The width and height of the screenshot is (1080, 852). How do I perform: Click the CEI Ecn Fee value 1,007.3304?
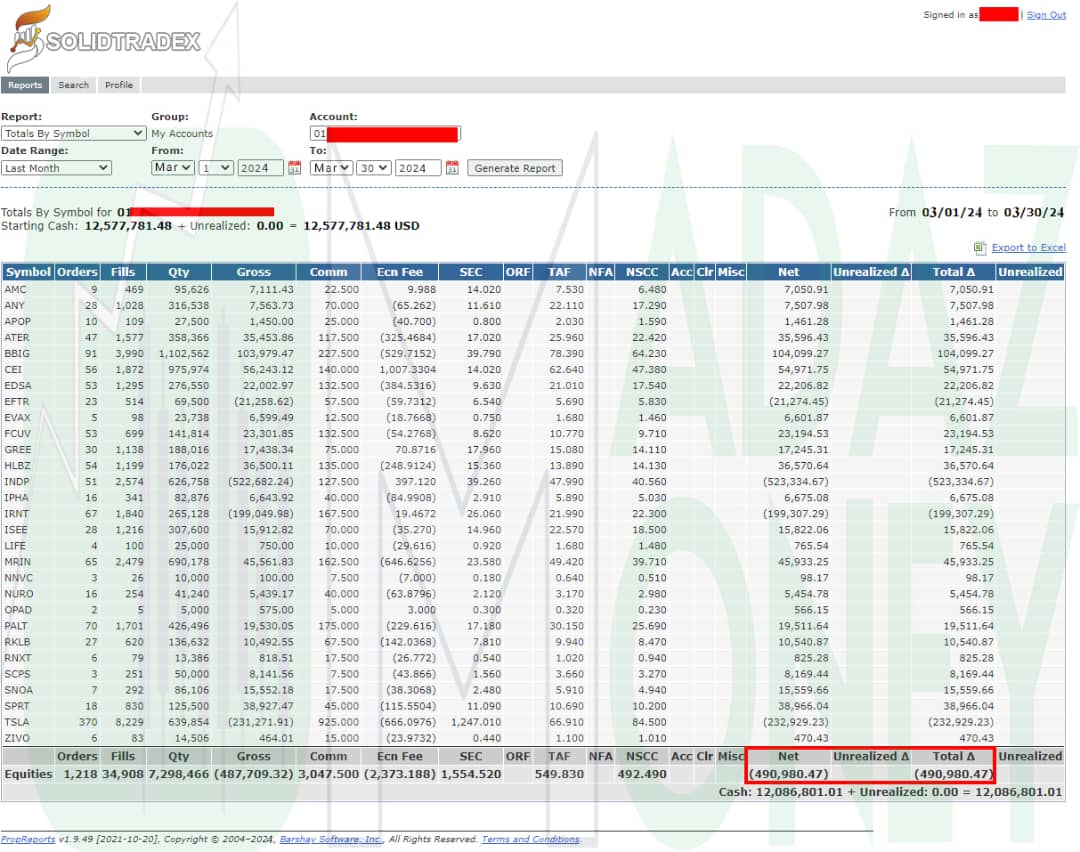407,370
